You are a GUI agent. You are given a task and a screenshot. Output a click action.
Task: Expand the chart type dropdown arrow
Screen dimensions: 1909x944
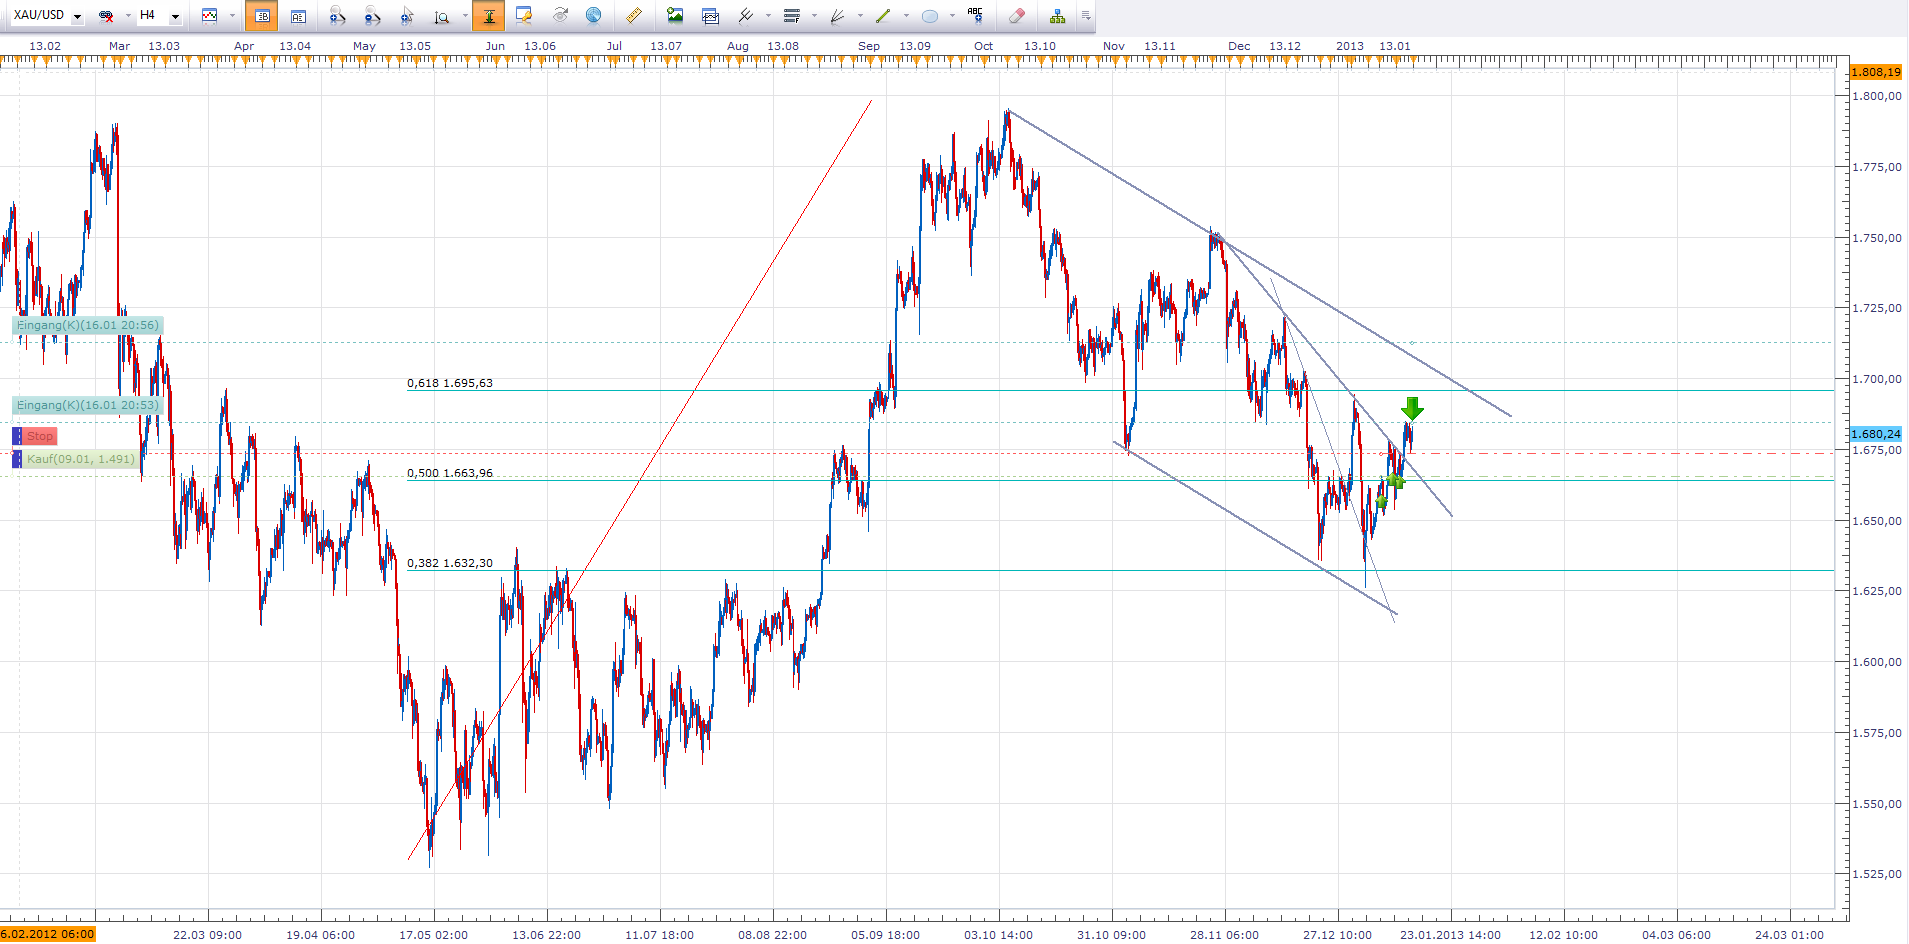pyautogui.click(x=232, y=16)
